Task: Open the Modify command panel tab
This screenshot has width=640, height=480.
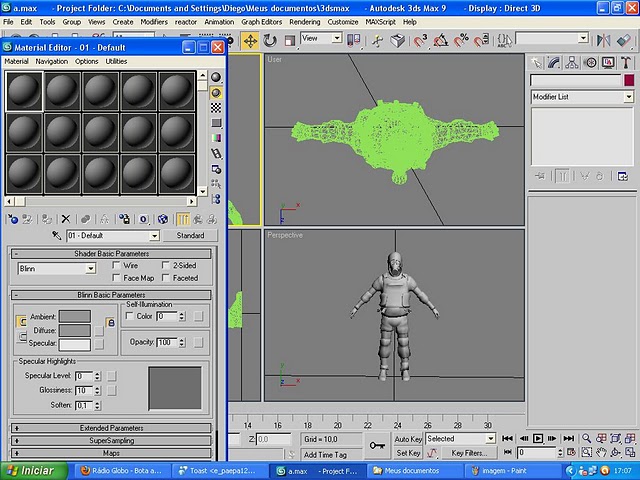Action: [x=554, y=63]
